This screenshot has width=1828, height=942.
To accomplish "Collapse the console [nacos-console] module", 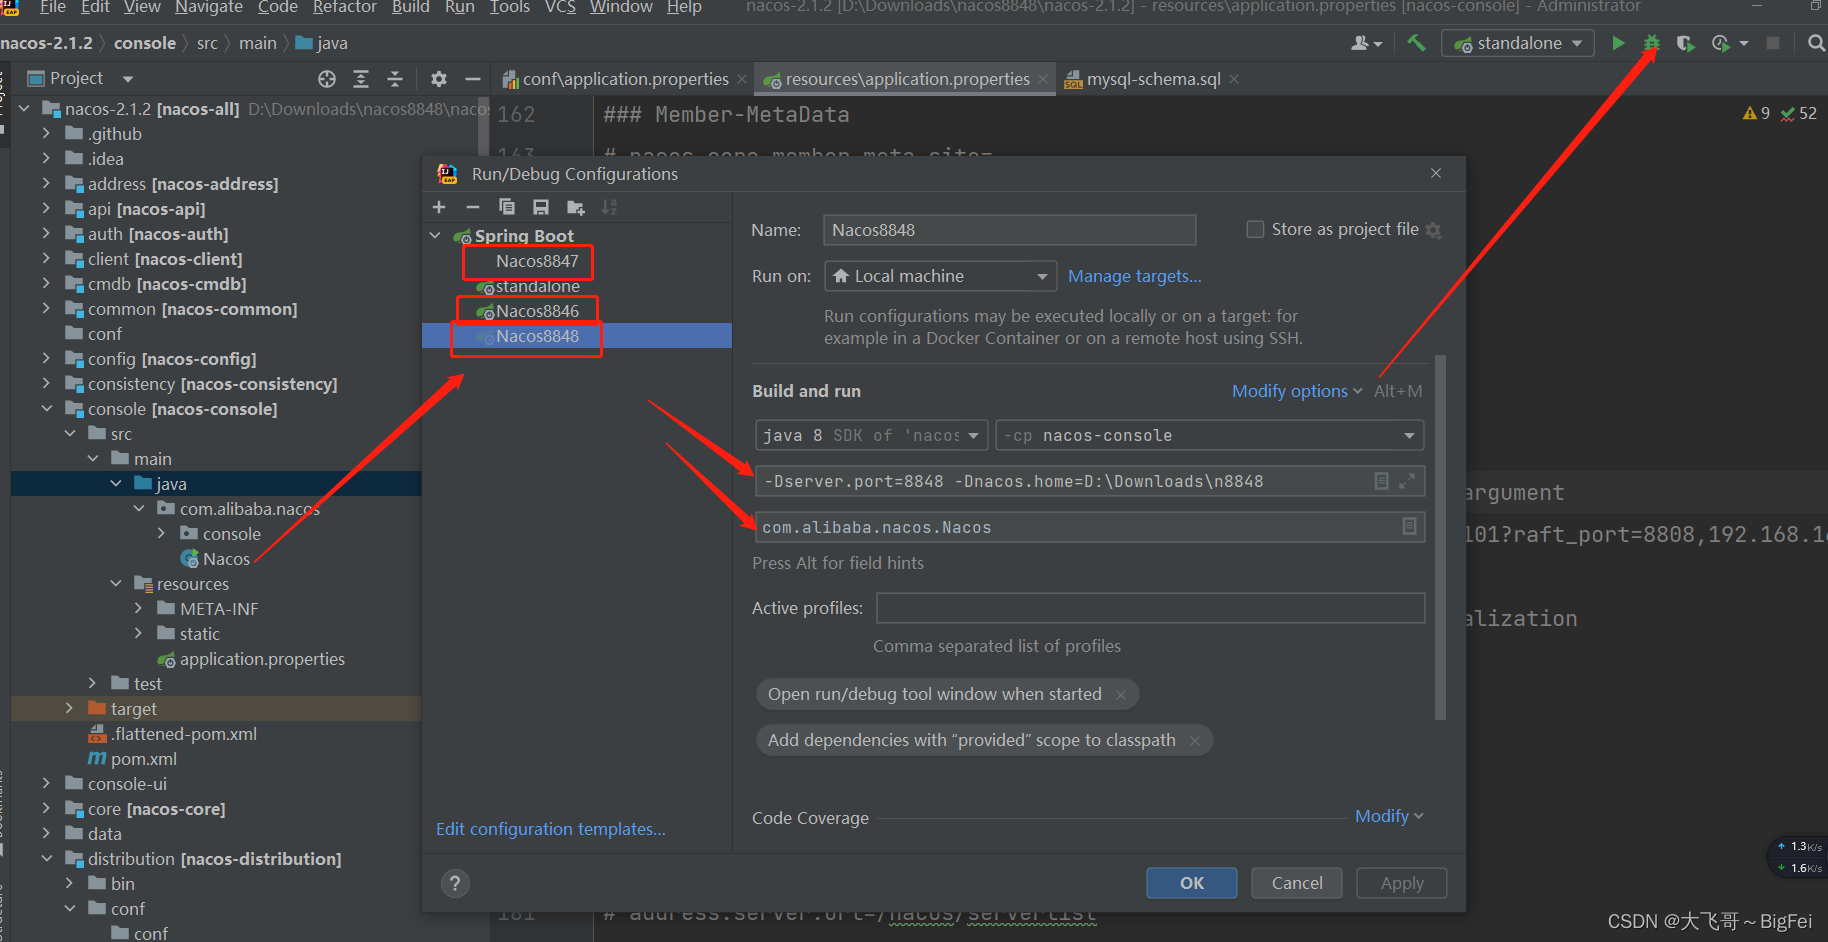I will click(x=46, y=408).
